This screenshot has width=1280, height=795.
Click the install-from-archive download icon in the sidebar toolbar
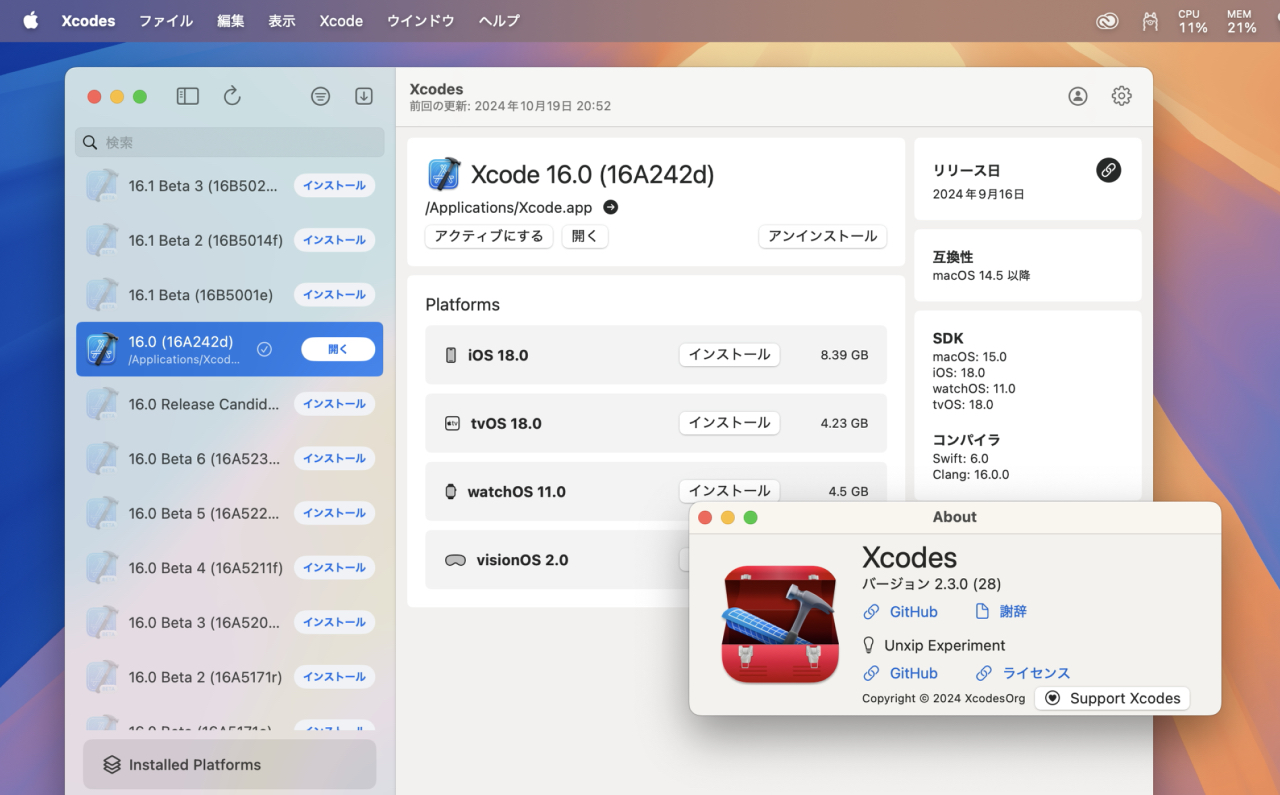coord(364,96)
